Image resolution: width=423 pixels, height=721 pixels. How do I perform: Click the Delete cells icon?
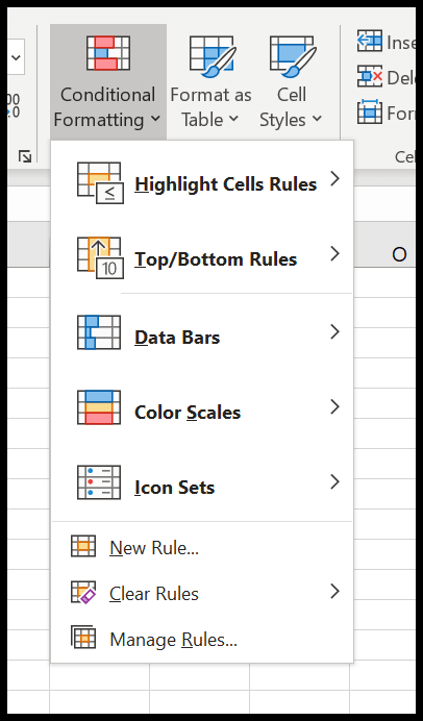[370, 76]
